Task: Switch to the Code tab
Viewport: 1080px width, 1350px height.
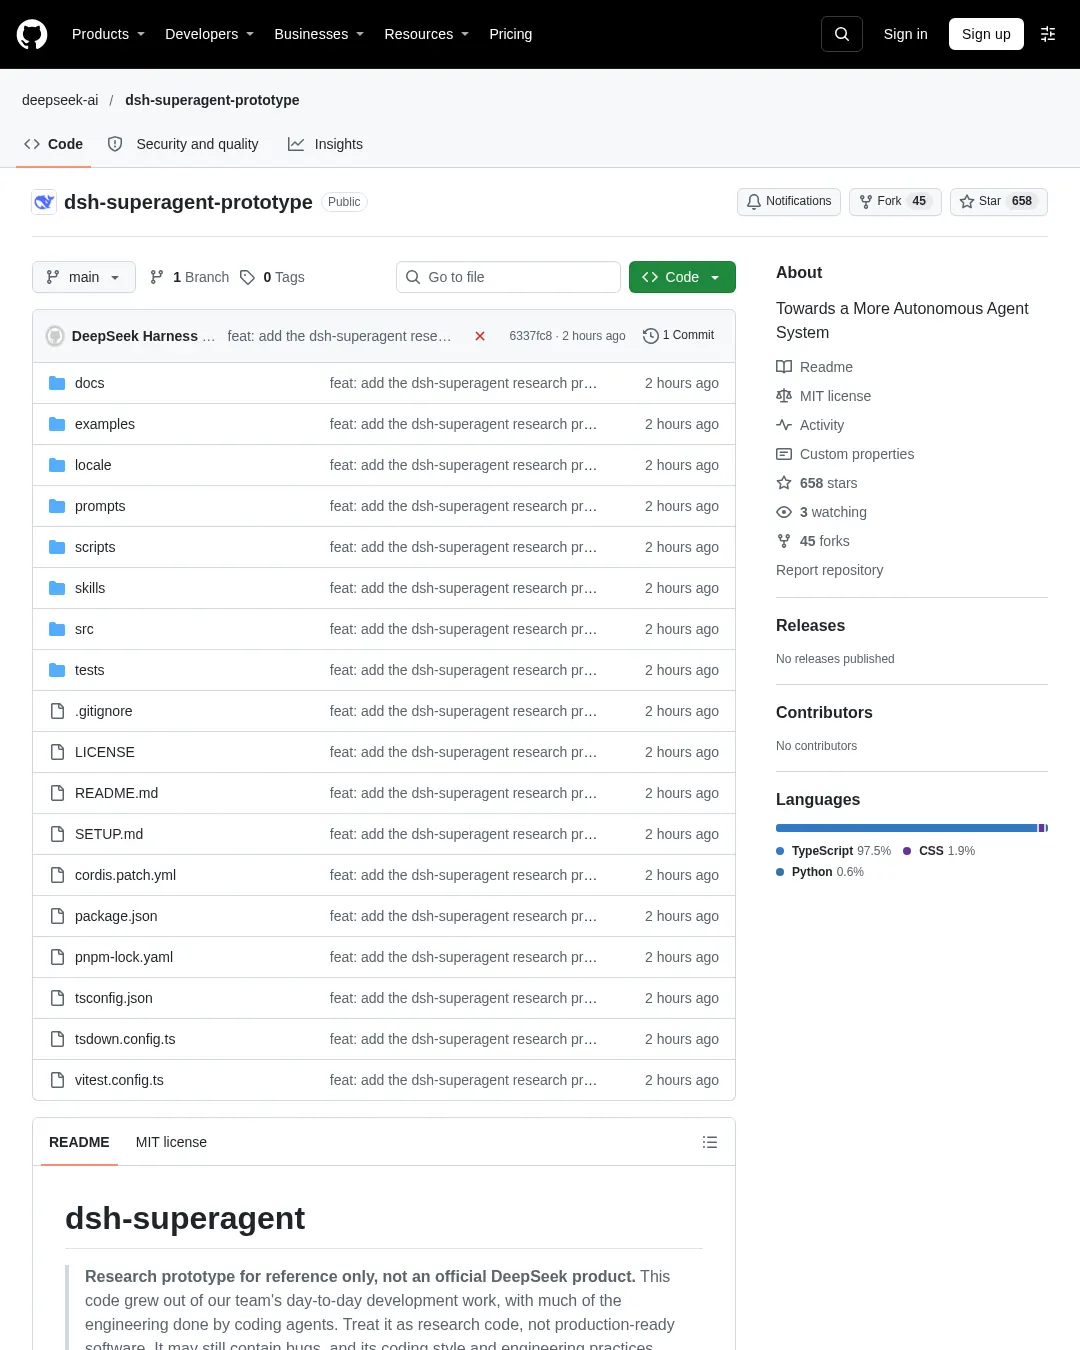Action: pos(54,144)
